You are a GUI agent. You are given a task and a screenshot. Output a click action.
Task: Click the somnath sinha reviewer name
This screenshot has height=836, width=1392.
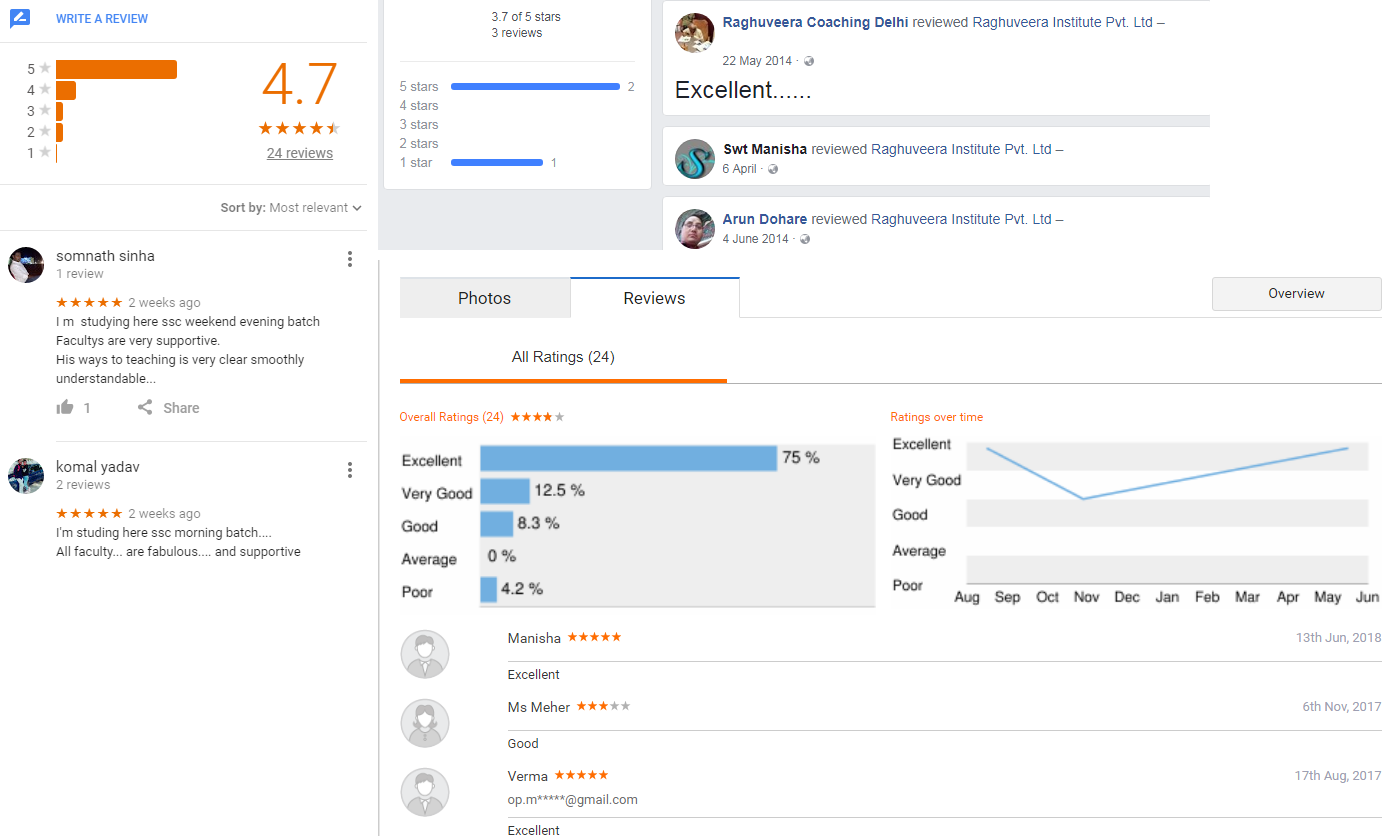tap(105, 256)
